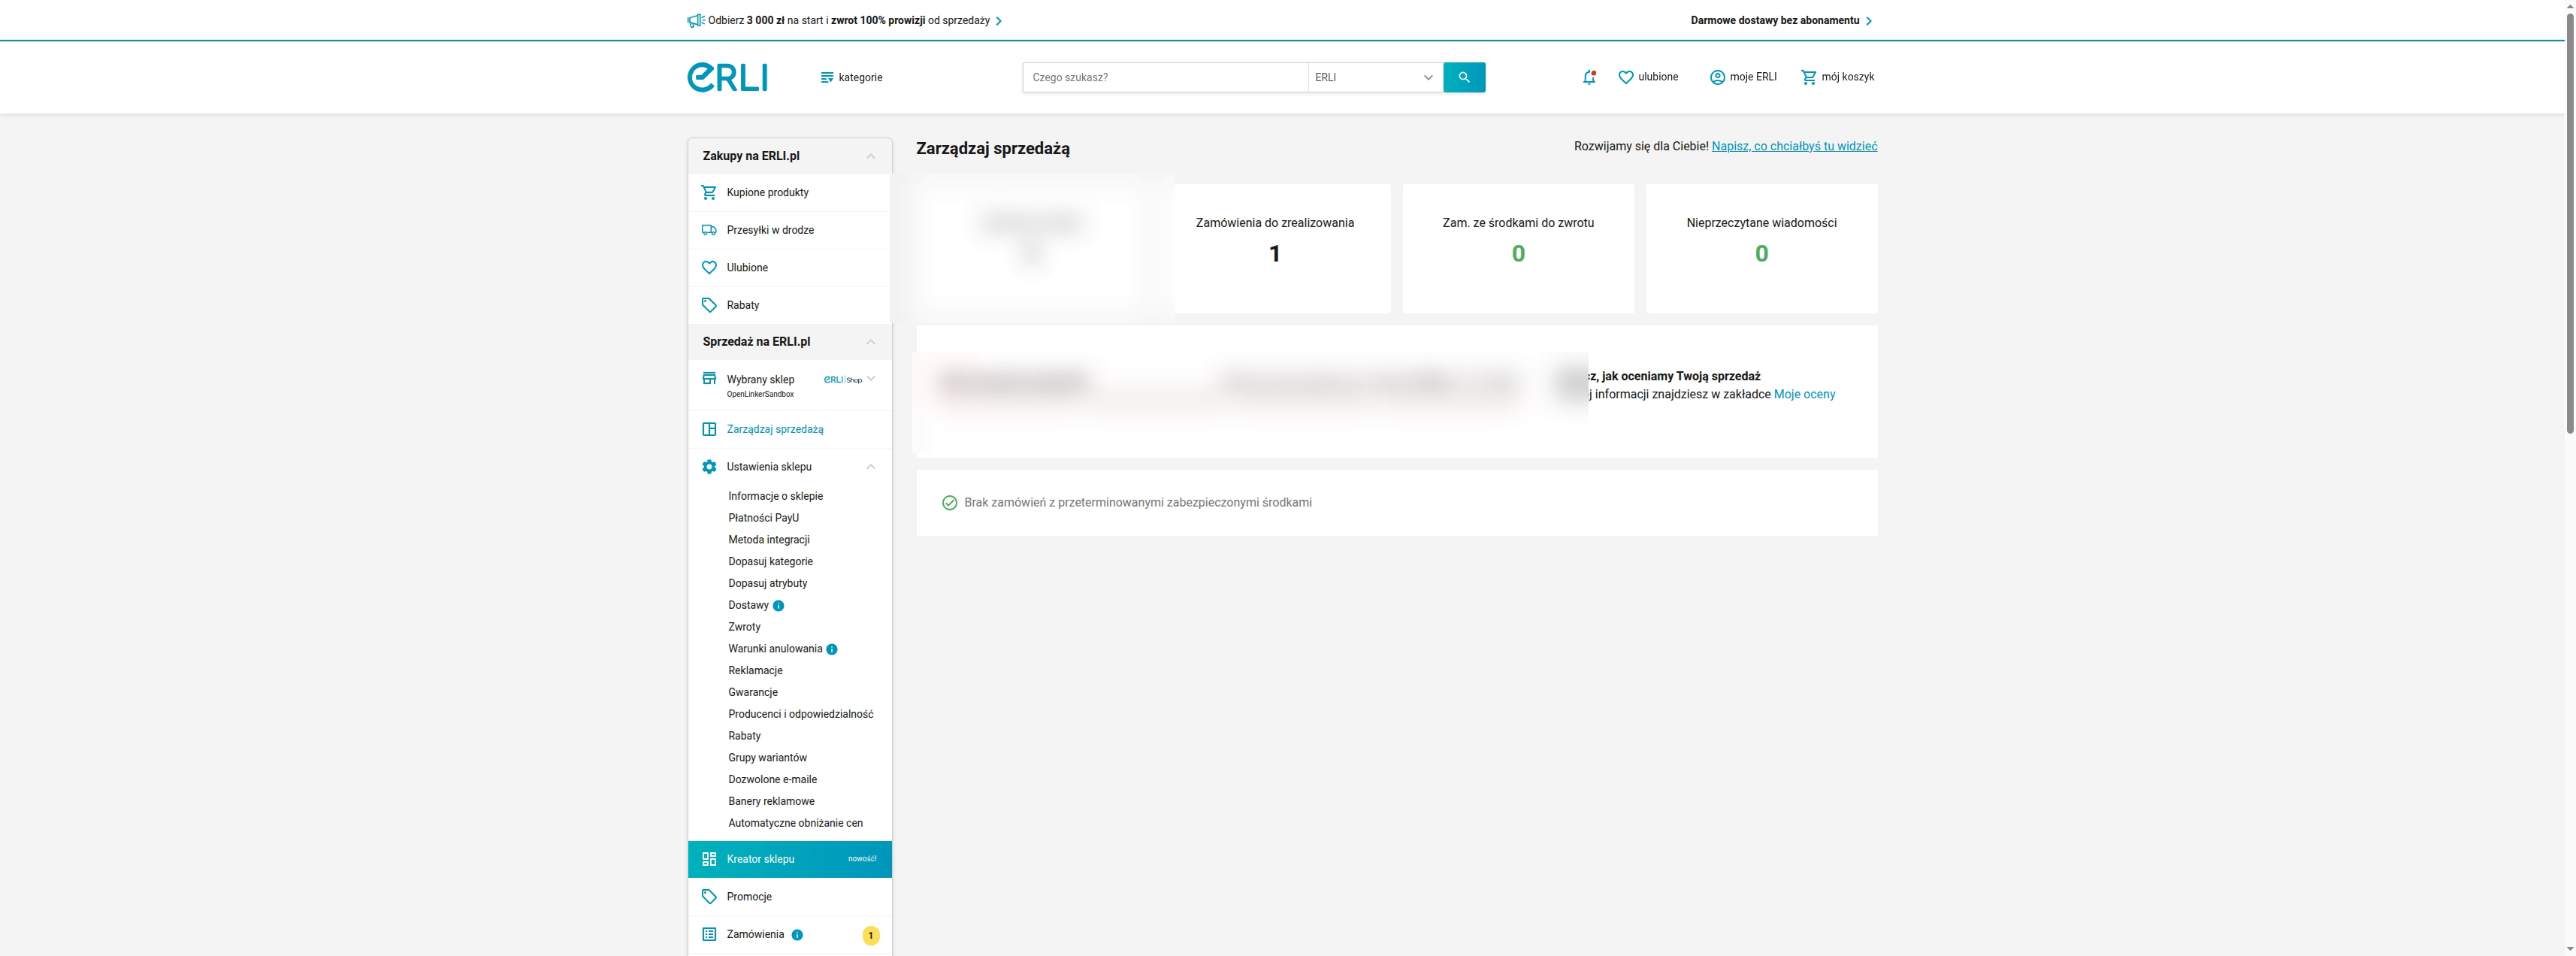This screenshot has width=2576, height=956.
Task: Click the Napisz, co chciałbyś tu widzieć link
Action: point(1794,146)
